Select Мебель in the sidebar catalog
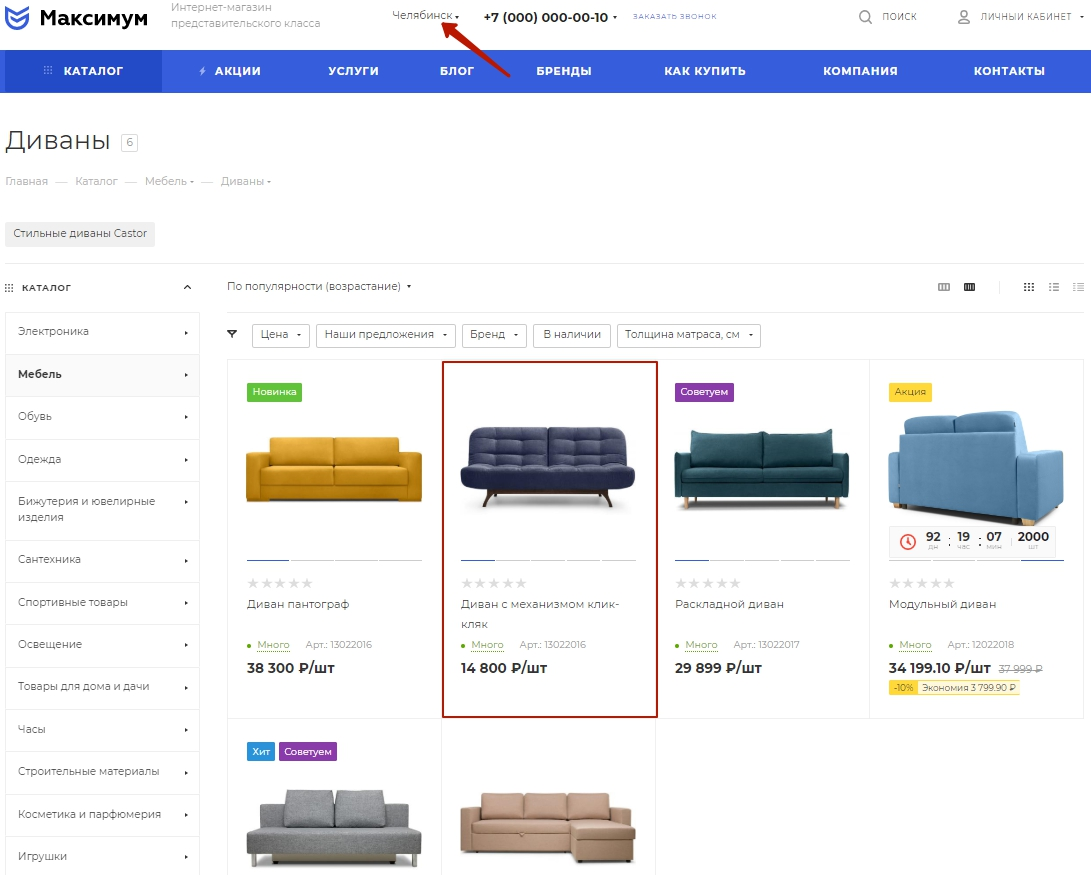1091x875 pixels. tap(102, 375)
